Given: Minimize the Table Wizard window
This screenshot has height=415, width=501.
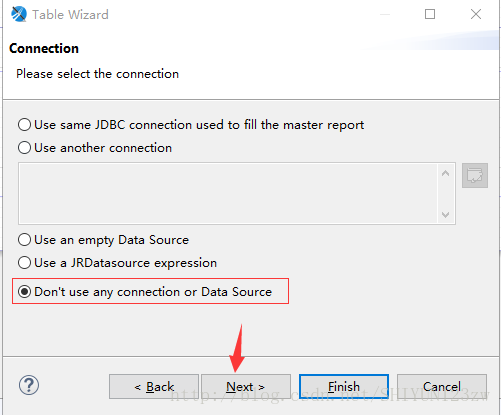Looking at the screenshot, I should (x=385, y=14).
